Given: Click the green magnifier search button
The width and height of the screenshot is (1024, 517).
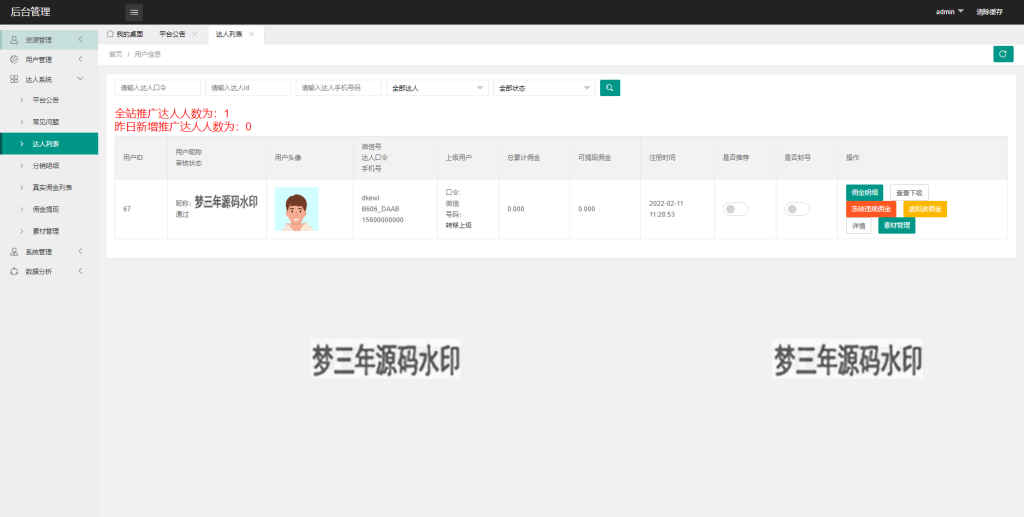Looking at the screenshot, I should coord(610,87).
